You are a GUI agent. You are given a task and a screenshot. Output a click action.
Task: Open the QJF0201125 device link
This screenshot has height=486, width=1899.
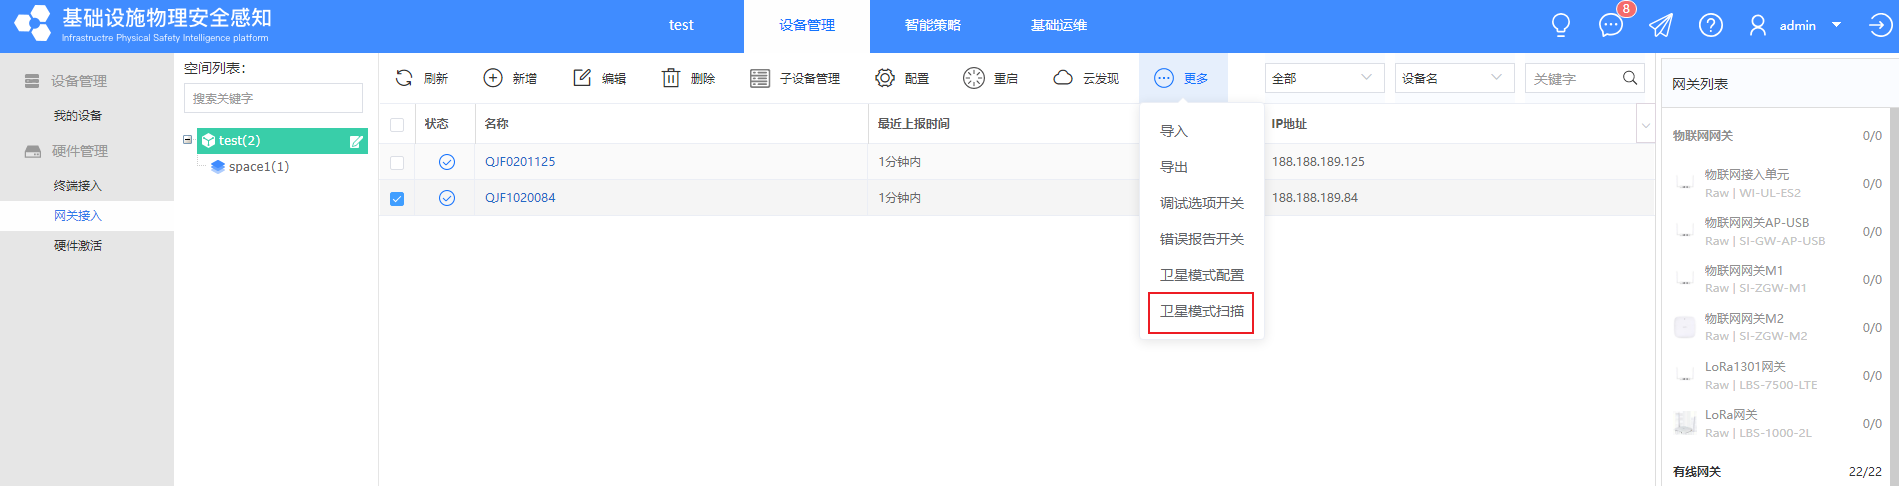coord(520,162)
